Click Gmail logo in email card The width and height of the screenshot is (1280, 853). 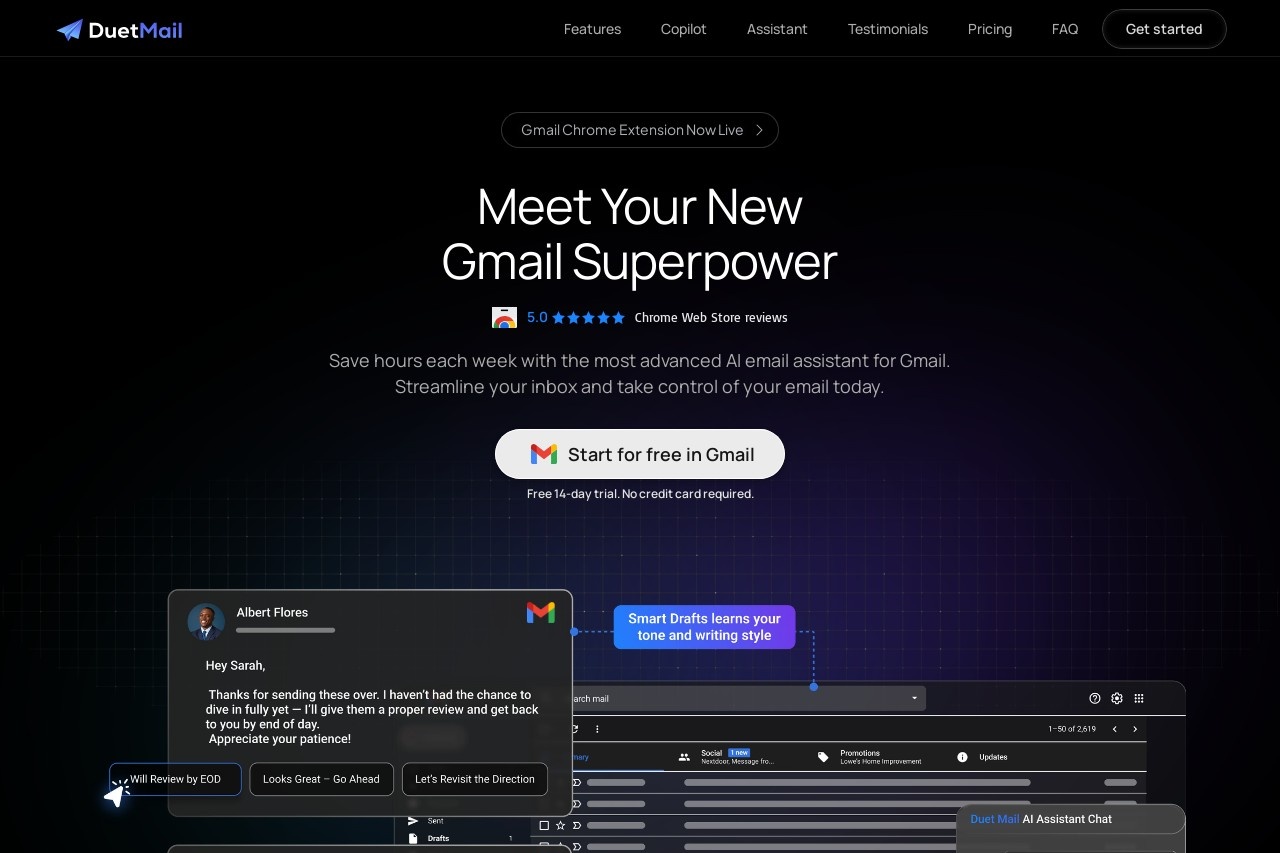tap(541, 612)
